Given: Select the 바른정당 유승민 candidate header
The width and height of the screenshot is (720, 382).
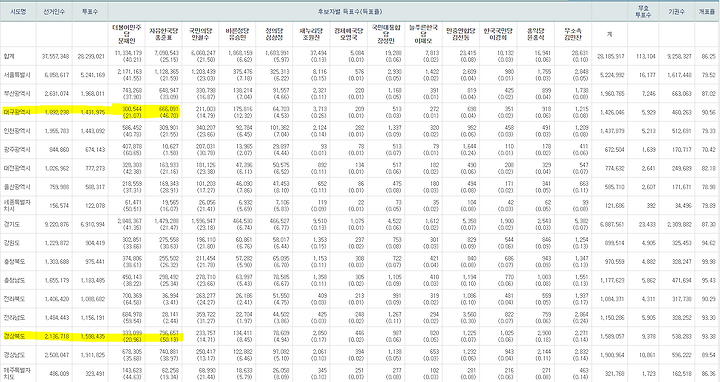Looking at the screenshot, I should pos(237,34).
